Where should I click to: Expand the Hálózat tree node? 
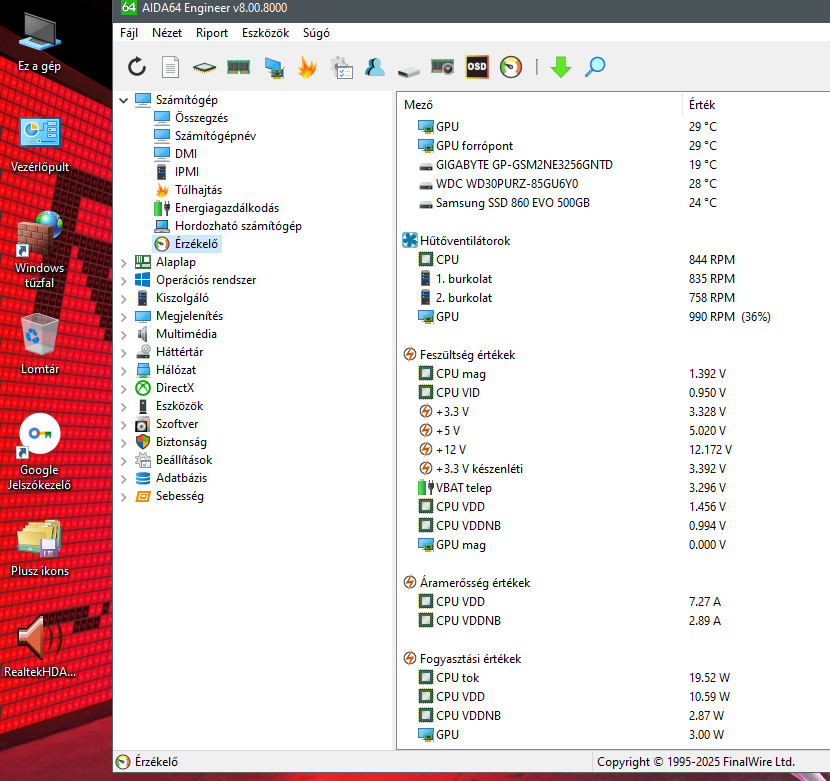[124, 370]
